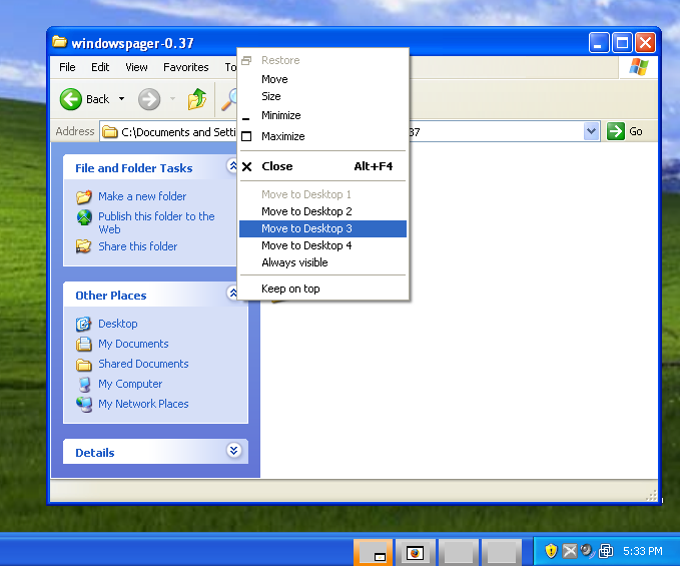Collapse the Other Places panel
Viewport: 680px width, 566px height.
click(233, 293)
